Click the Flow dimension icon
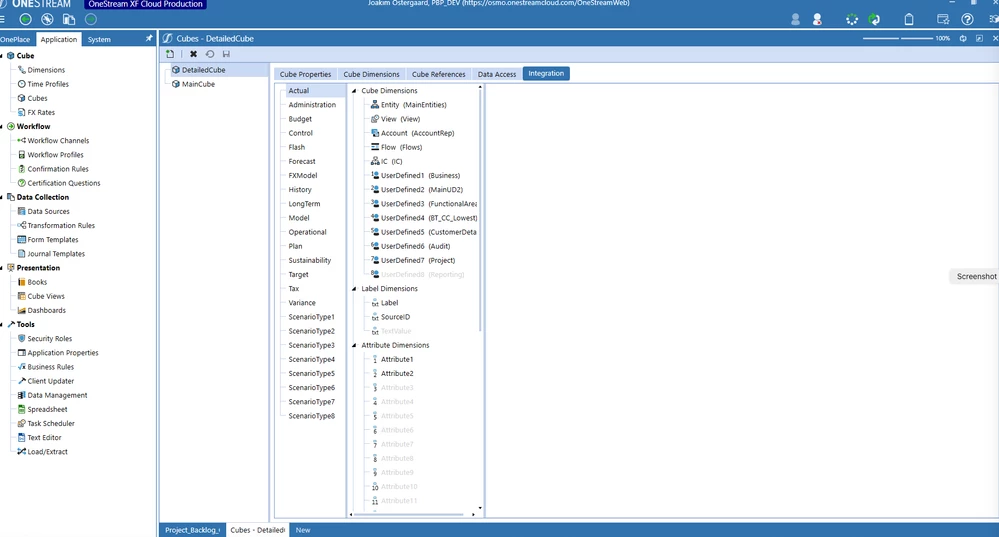Image resolution: width=999 pixels, height=537 pixels. (x=375, y=147)
